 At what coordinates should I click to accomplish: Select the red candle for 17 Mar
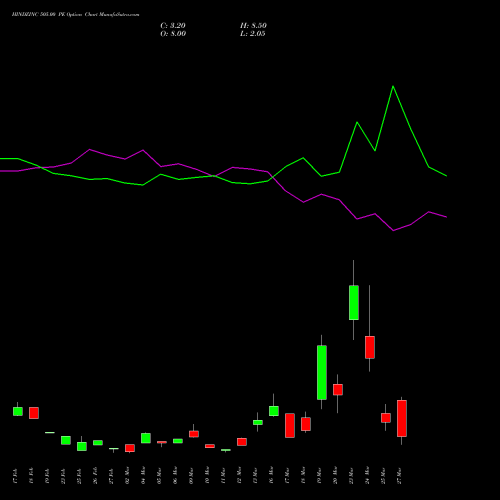pyautogui.click(x=290, y=425)
